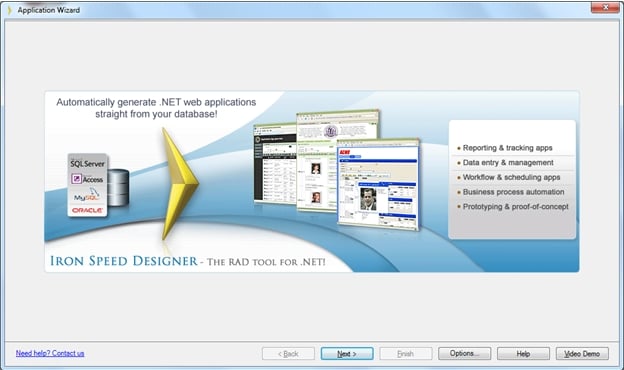Click the Application Wizard title bar icon
The height and width of the screenshot is (370, 624).
[10, 10]
